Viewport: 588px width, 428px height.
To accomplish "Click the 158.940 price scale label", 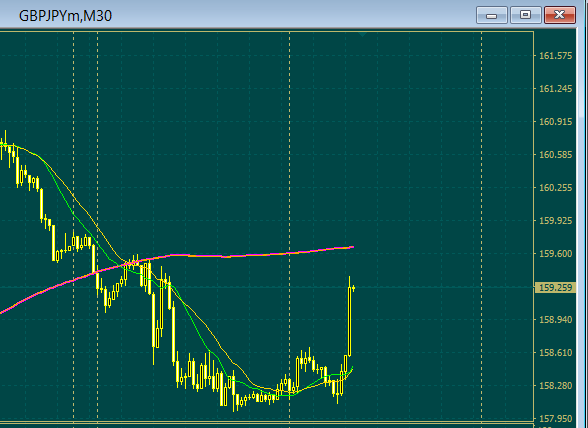I will click(555, 320).
